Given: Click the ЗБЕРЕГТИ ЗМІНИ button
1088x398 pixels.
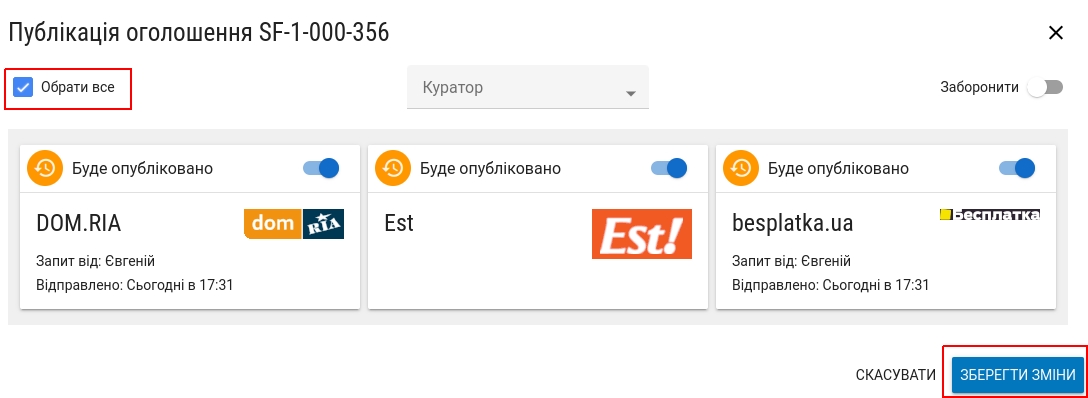Looking at the screenshot, I should (x=1018, y=375).
